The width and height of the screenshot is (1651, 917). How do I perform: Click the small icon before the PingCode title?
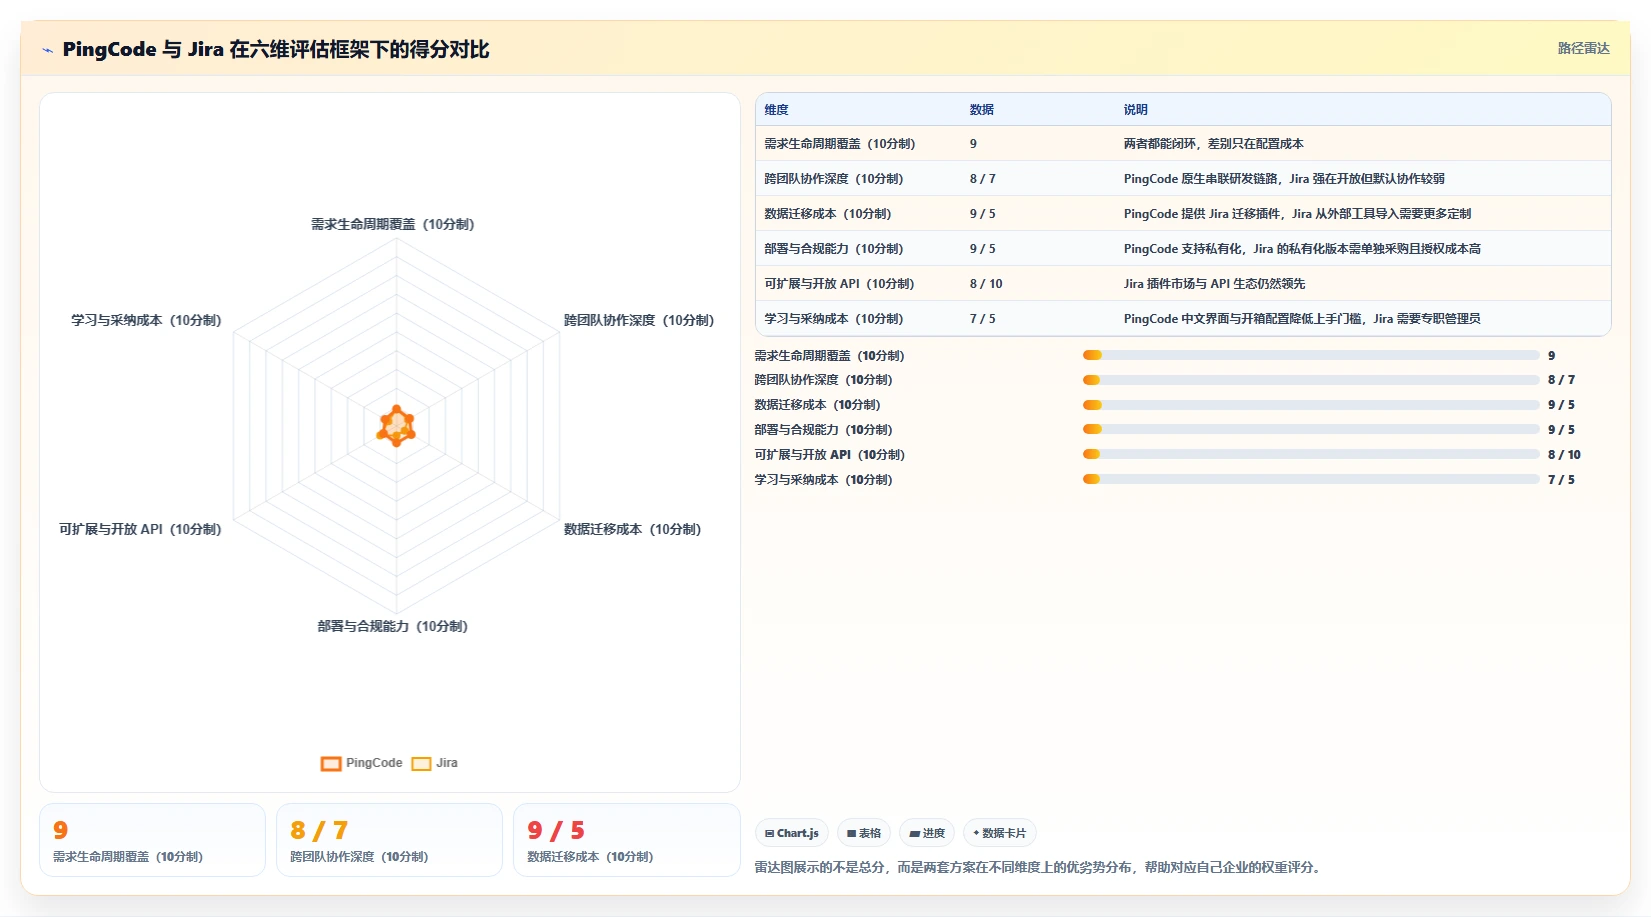coord(47,50)
